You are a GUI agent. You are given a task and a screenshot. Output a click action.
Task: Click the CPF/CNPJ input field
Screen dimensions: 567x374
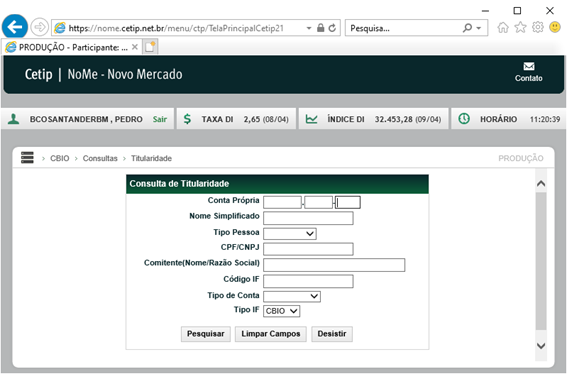(308, 249)
